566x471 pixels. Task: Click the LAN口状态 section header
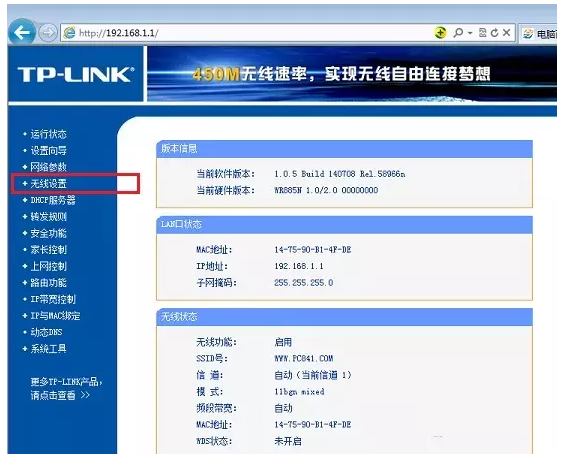(344, 224)
